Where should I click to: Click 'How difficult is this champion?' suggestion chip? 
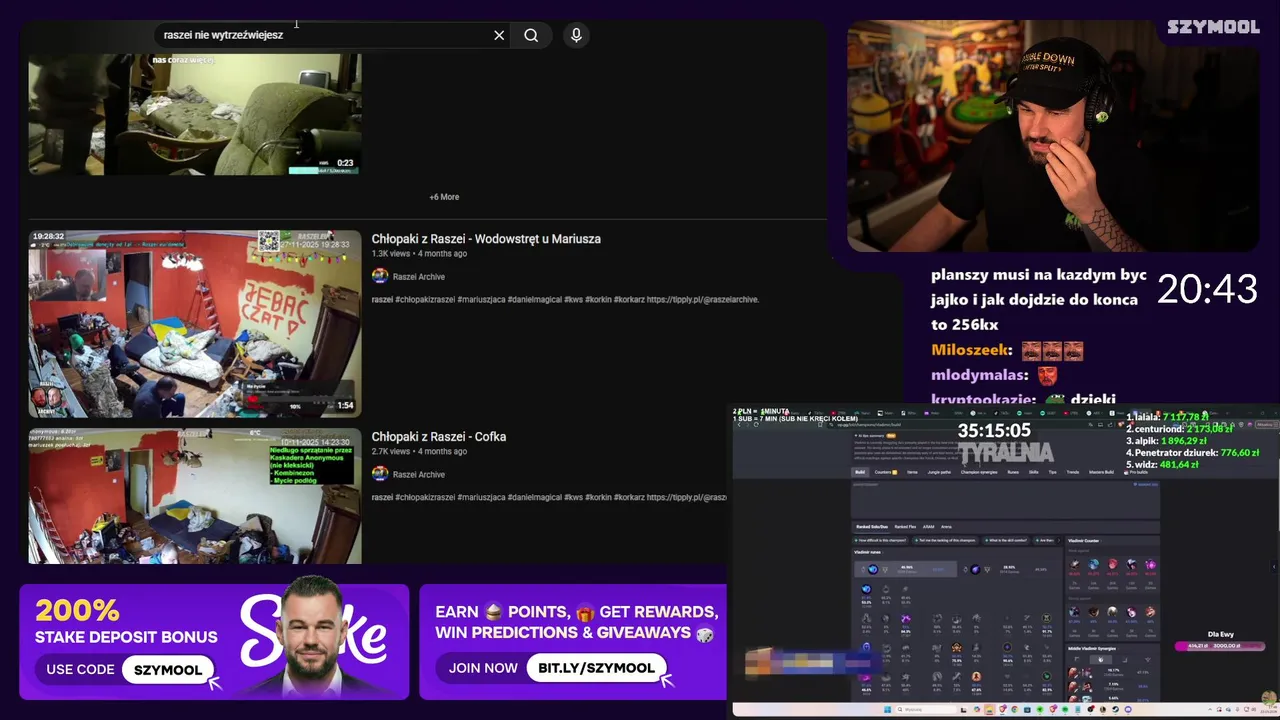tap(880, 540)
